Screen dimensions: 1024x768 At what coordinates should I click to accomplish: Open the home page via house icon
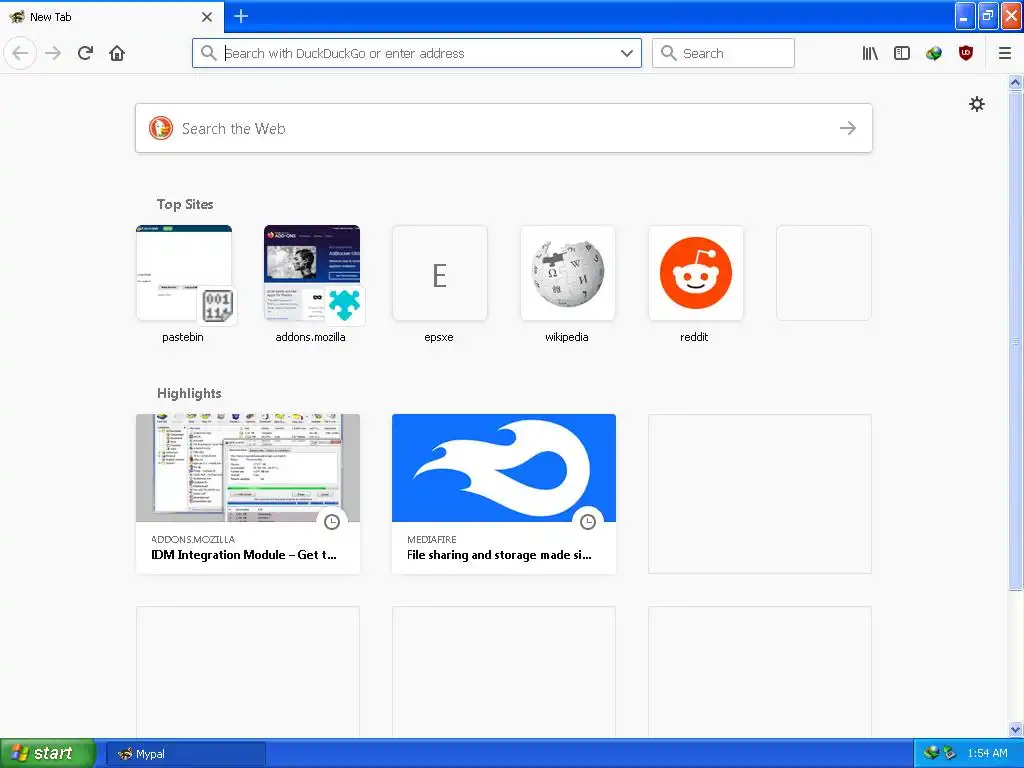(117, 53)
